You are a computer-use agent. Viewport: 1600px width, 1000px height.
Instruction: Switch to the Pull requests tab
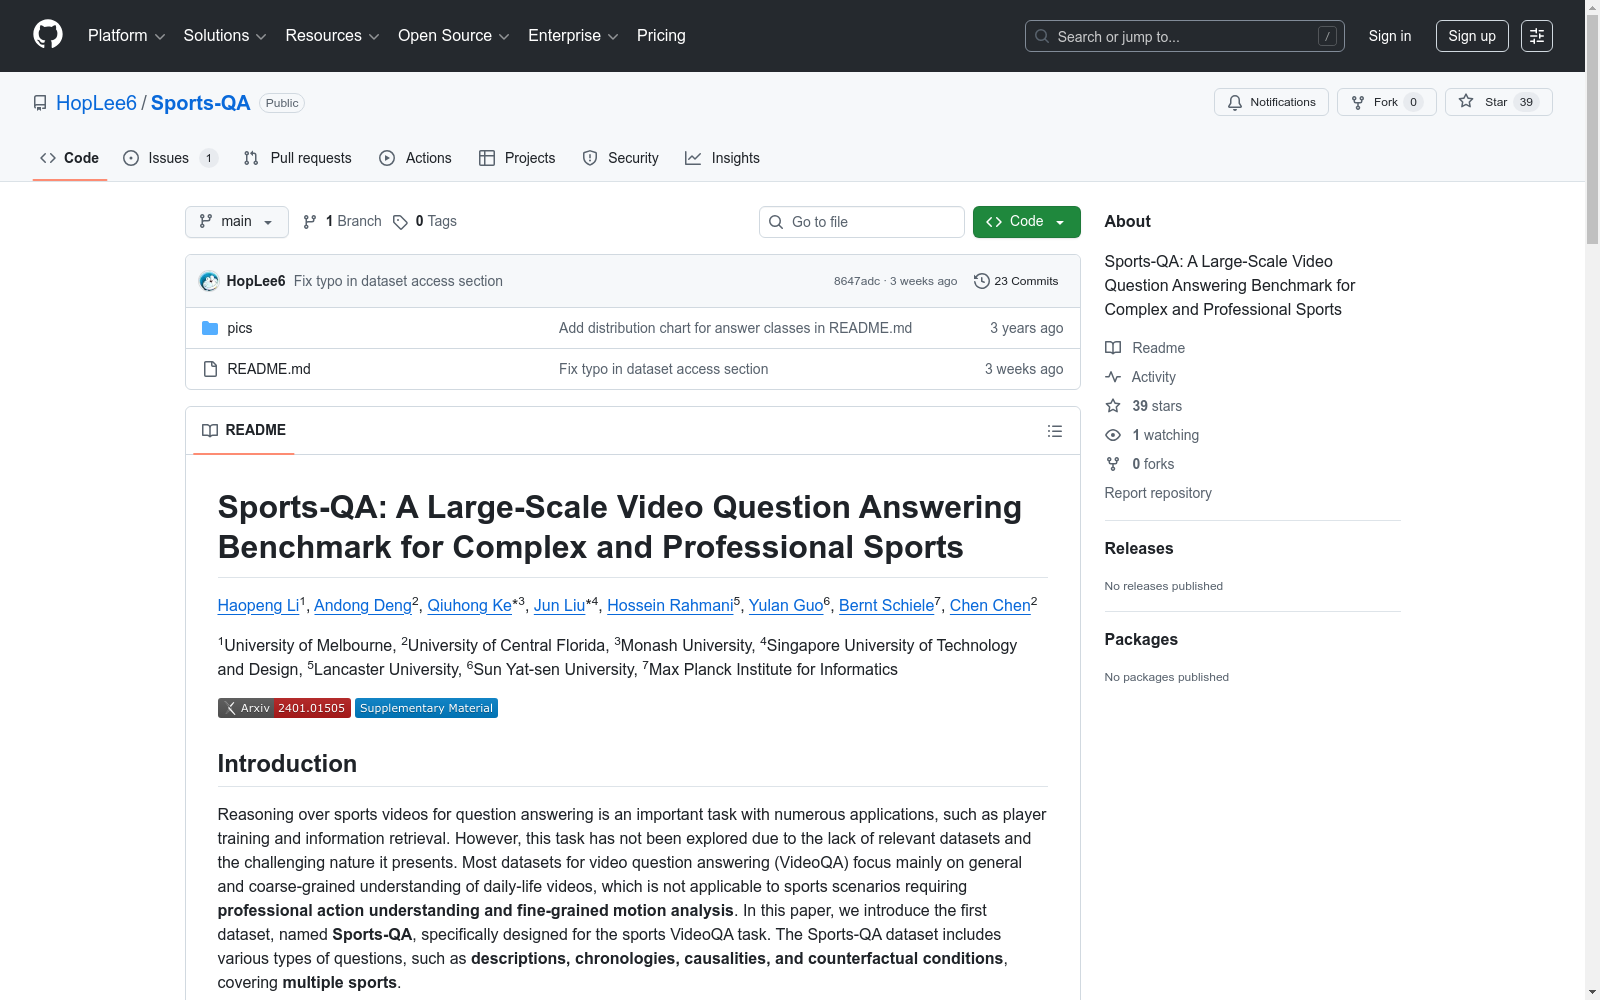click(x=298, y=158)
